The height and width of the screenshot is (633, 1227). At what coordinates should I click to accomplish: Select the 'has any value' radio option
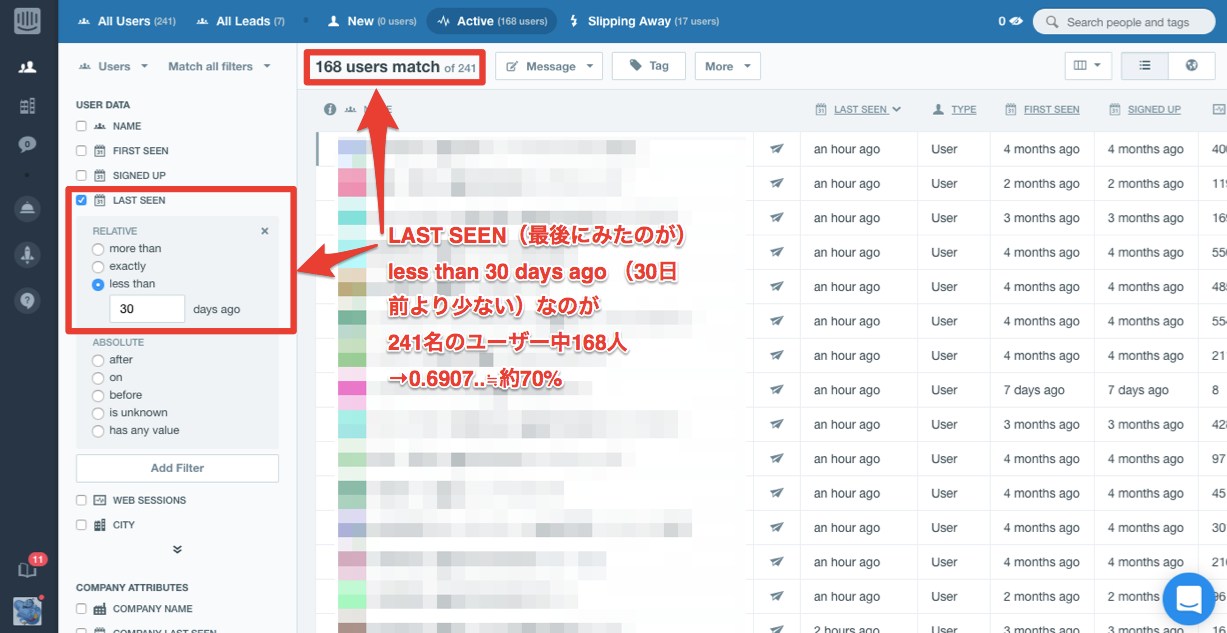[98, 431]
